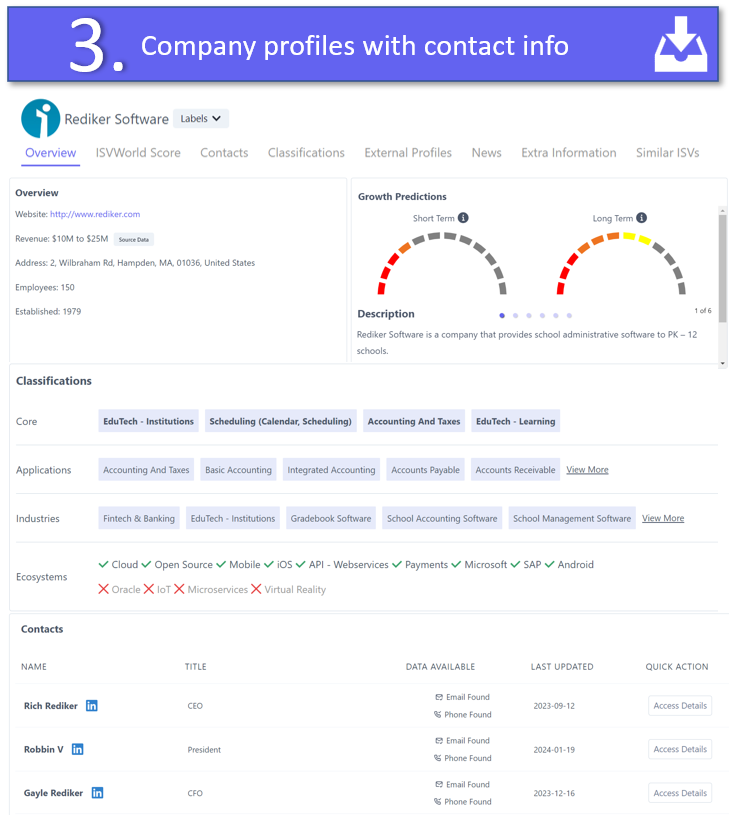Select the sixth description carousel dot
Image resolution: width=729 pixels, height=815 pixels.
[569, 316]
